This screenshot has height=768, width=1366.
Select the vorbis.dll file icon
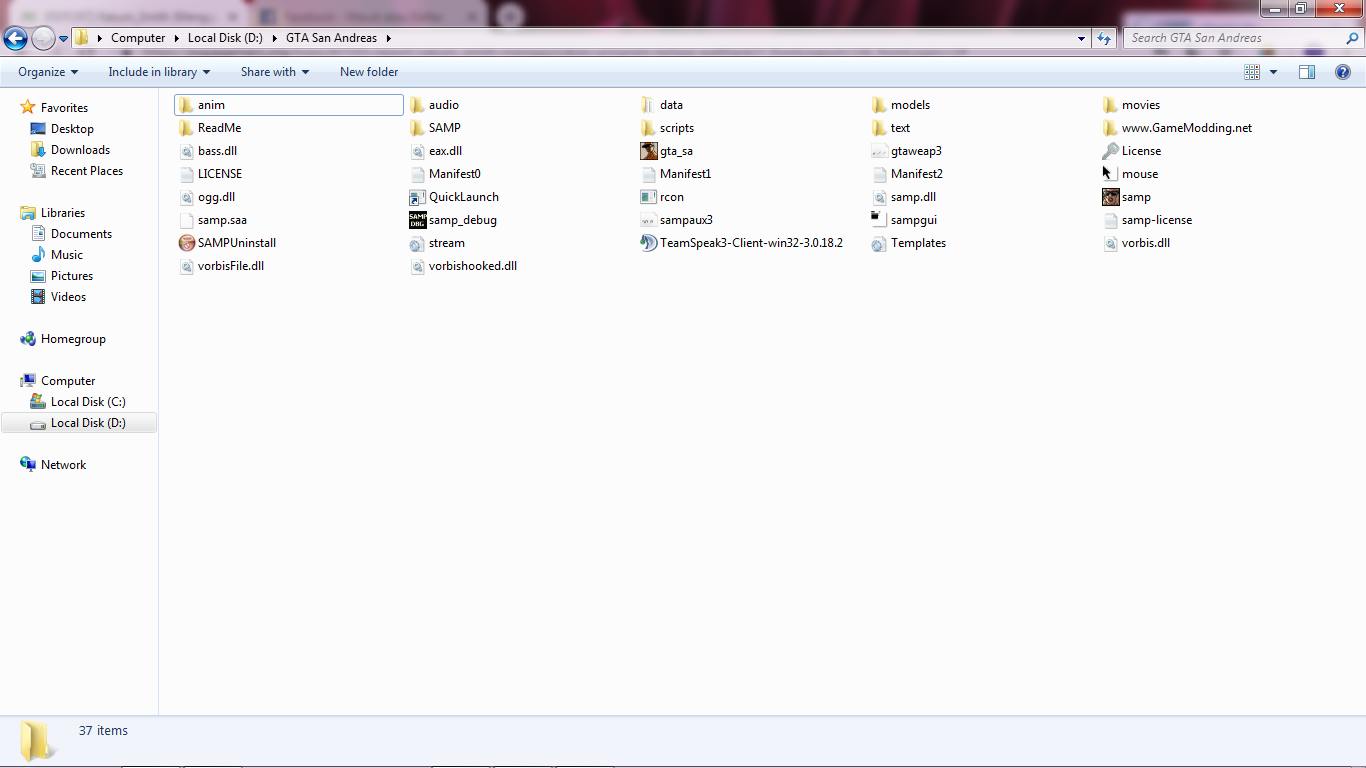(x=1111, y=243)
